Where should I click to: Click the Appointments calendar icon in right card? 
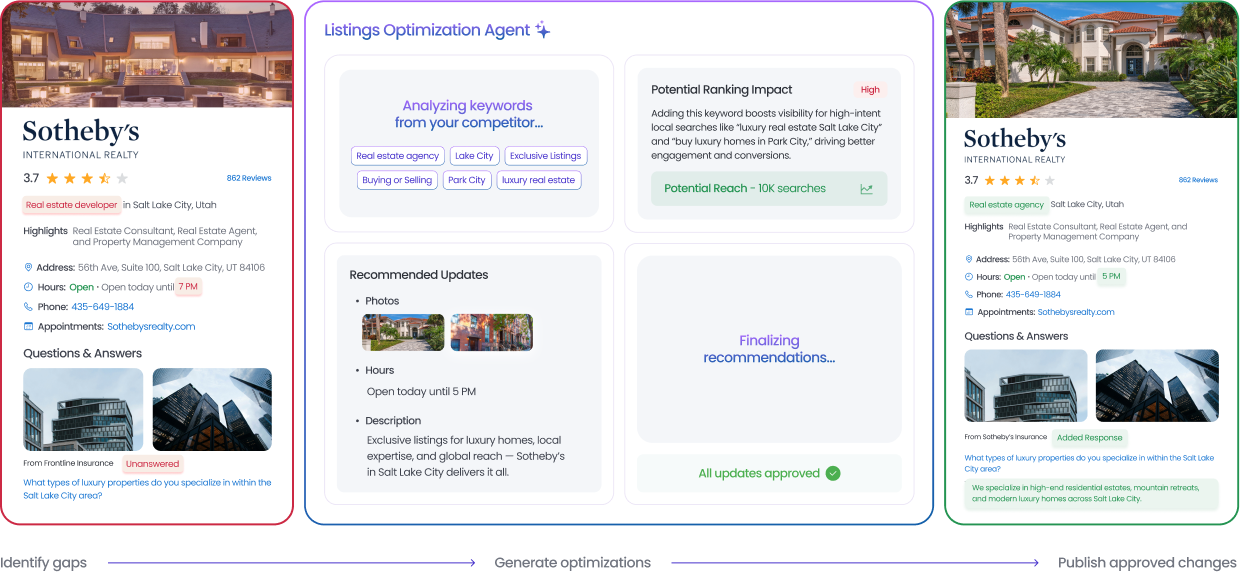969,312
